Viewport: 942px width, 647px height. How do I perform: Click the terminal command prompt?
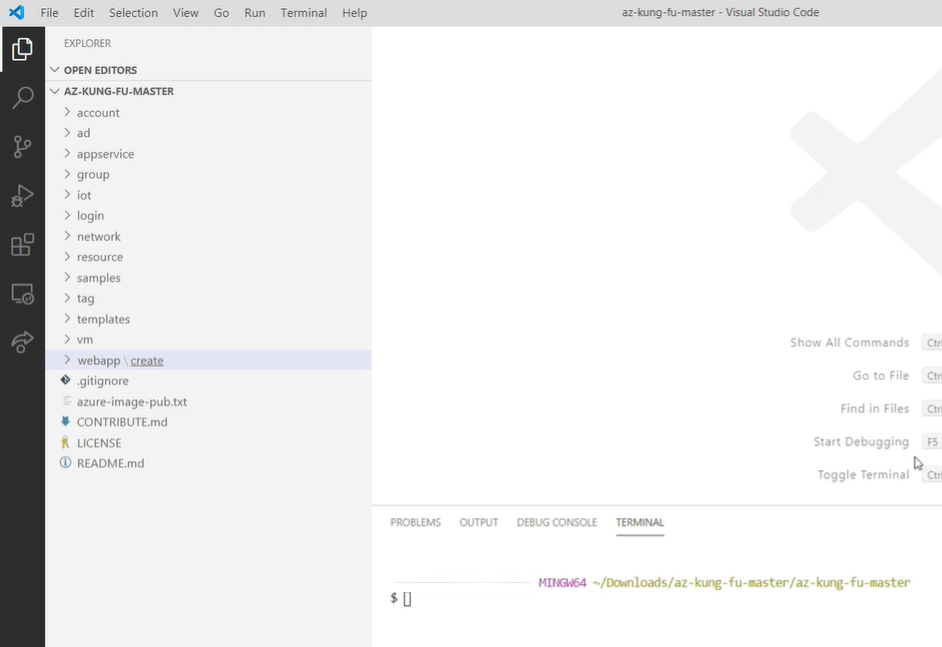click(407, 598)
